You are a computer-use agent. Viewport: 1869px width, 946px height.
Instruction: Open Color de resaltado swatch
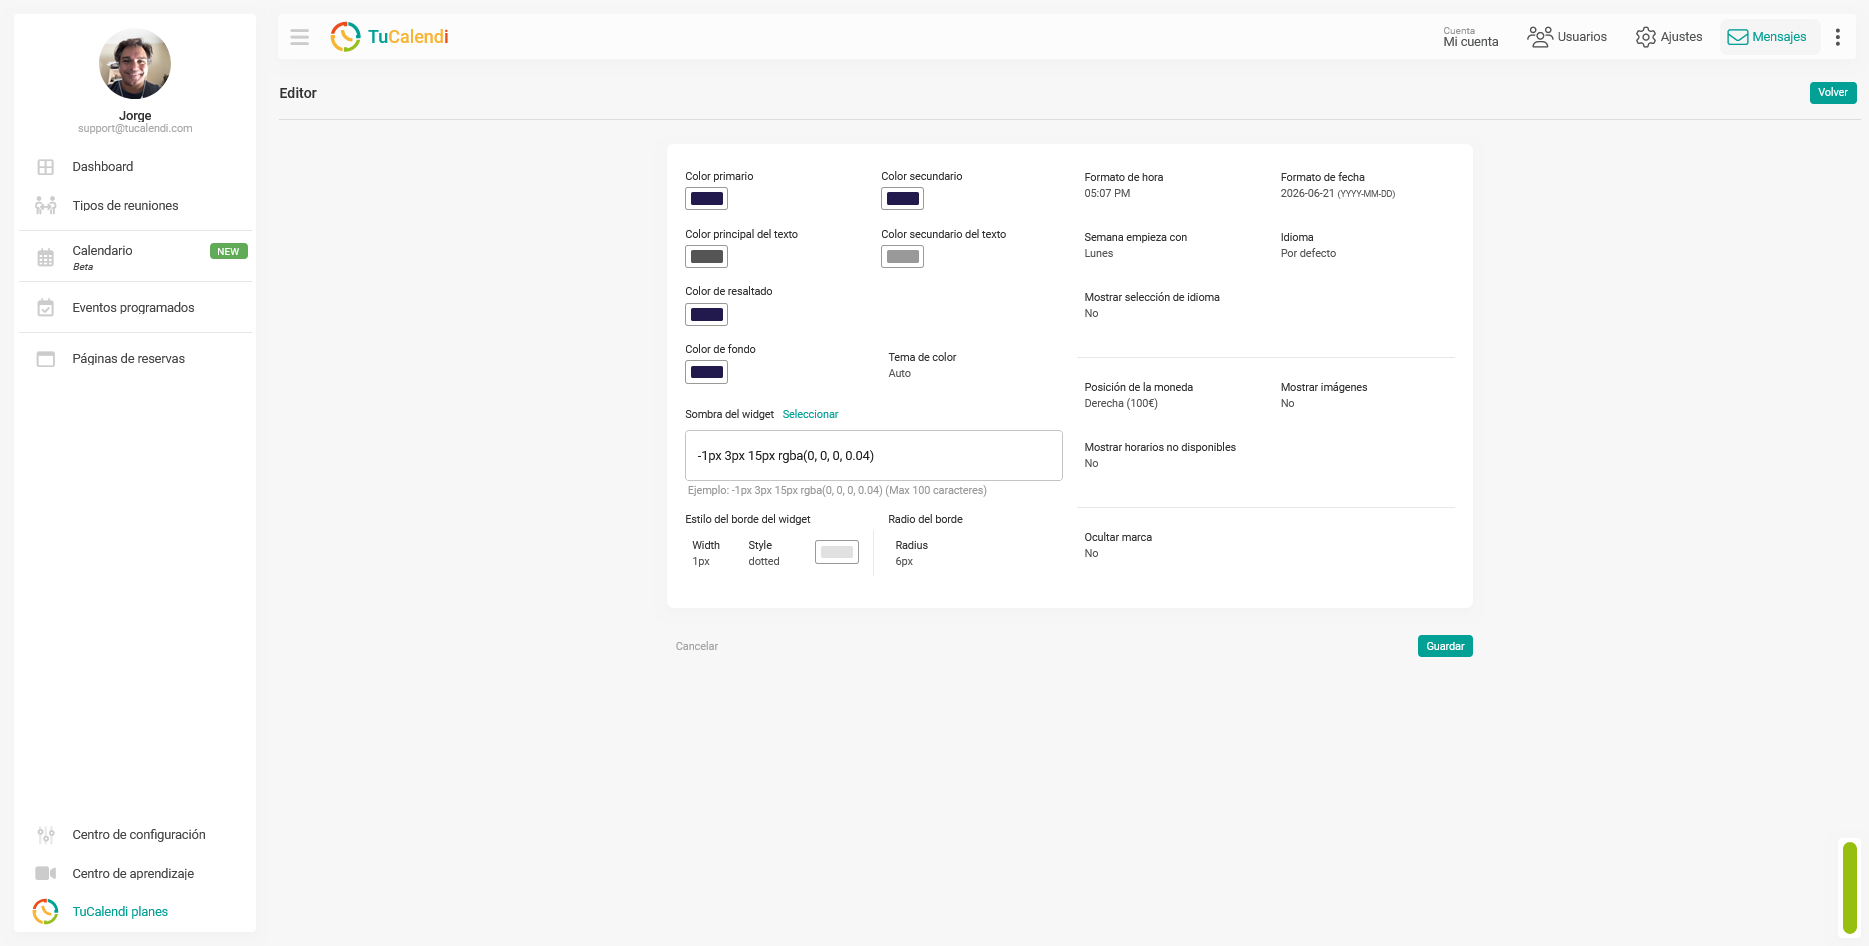pos(706,315)
